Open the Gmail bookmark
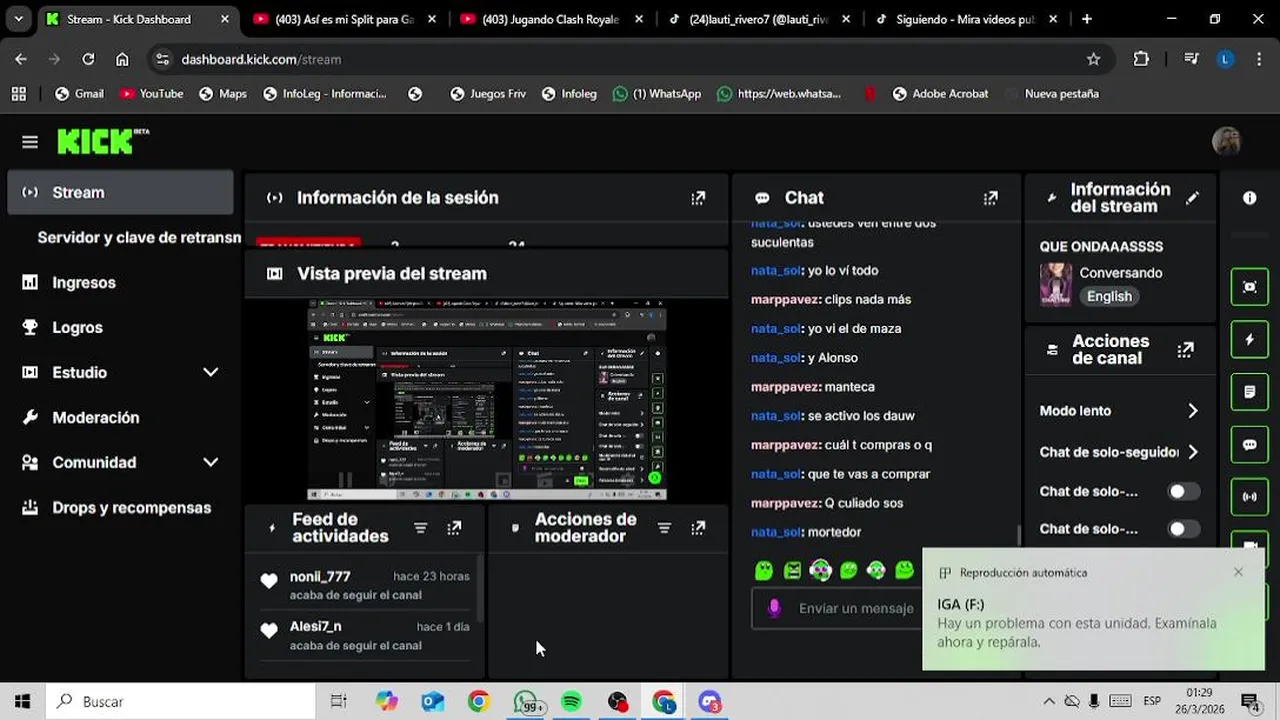1280x720 pixels. click(x=79, y=94)
